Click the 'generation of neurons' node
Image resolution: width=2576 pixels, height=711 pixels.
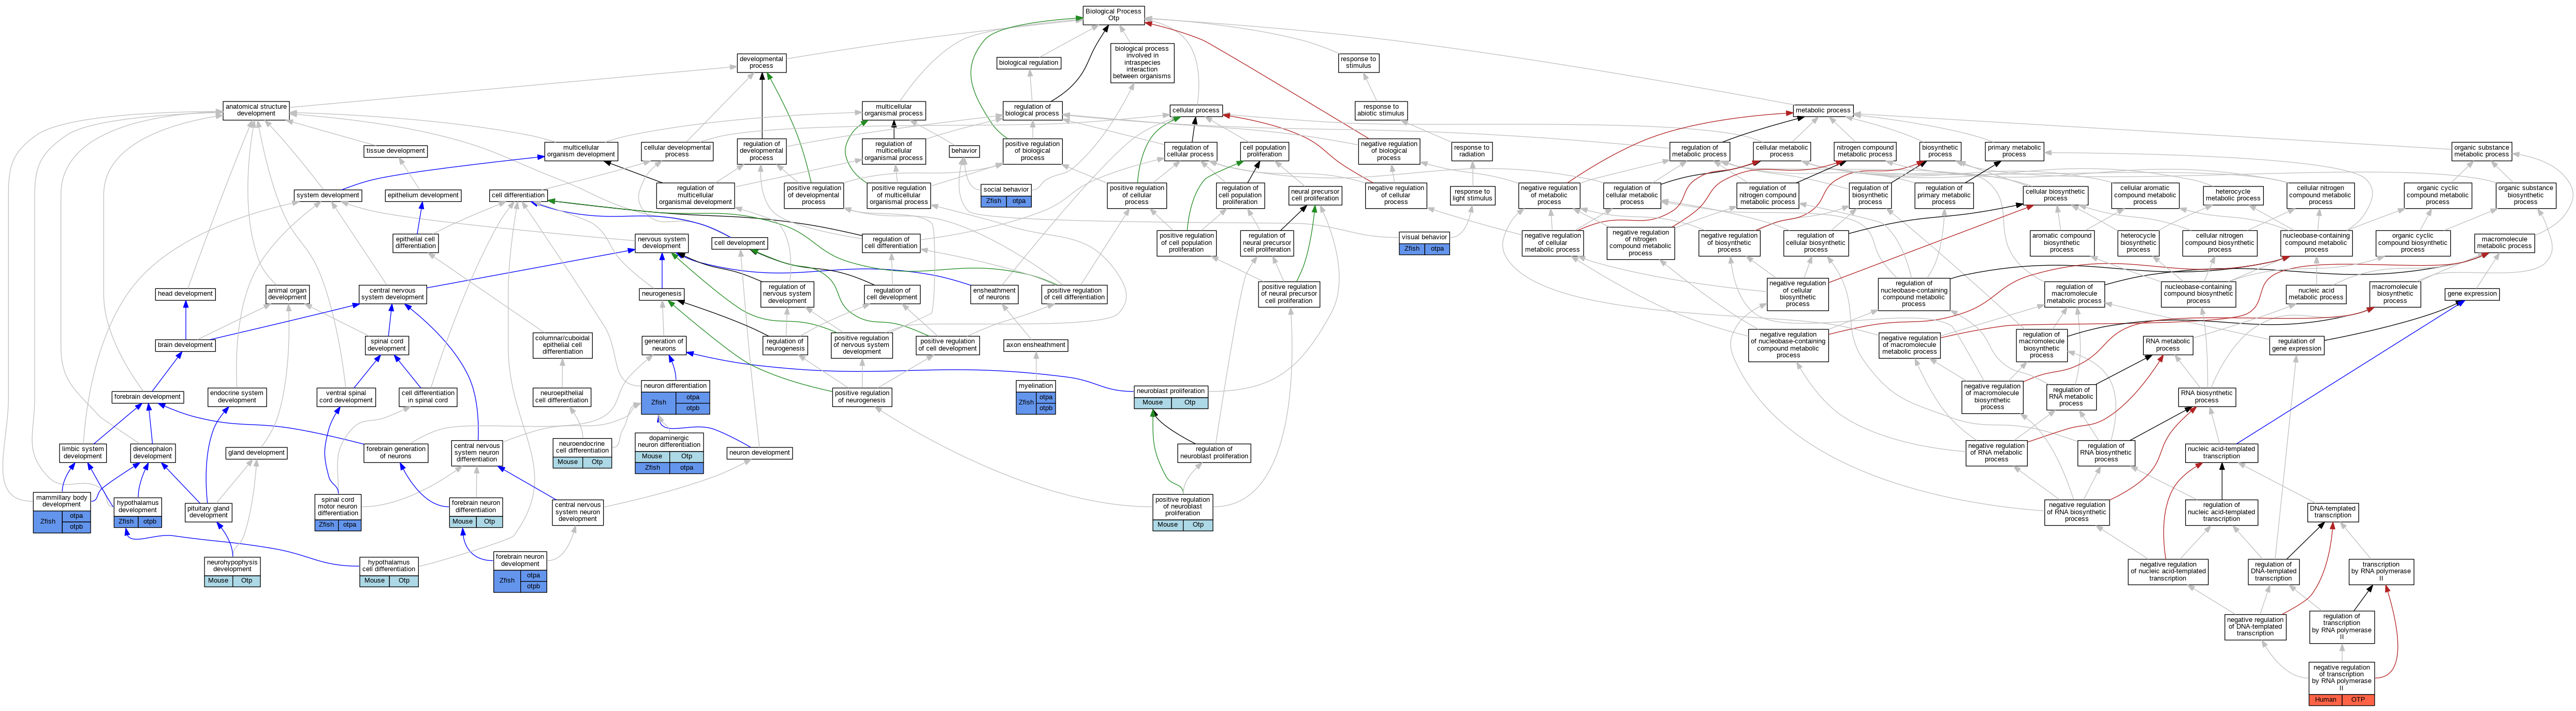tap(664, 345)
